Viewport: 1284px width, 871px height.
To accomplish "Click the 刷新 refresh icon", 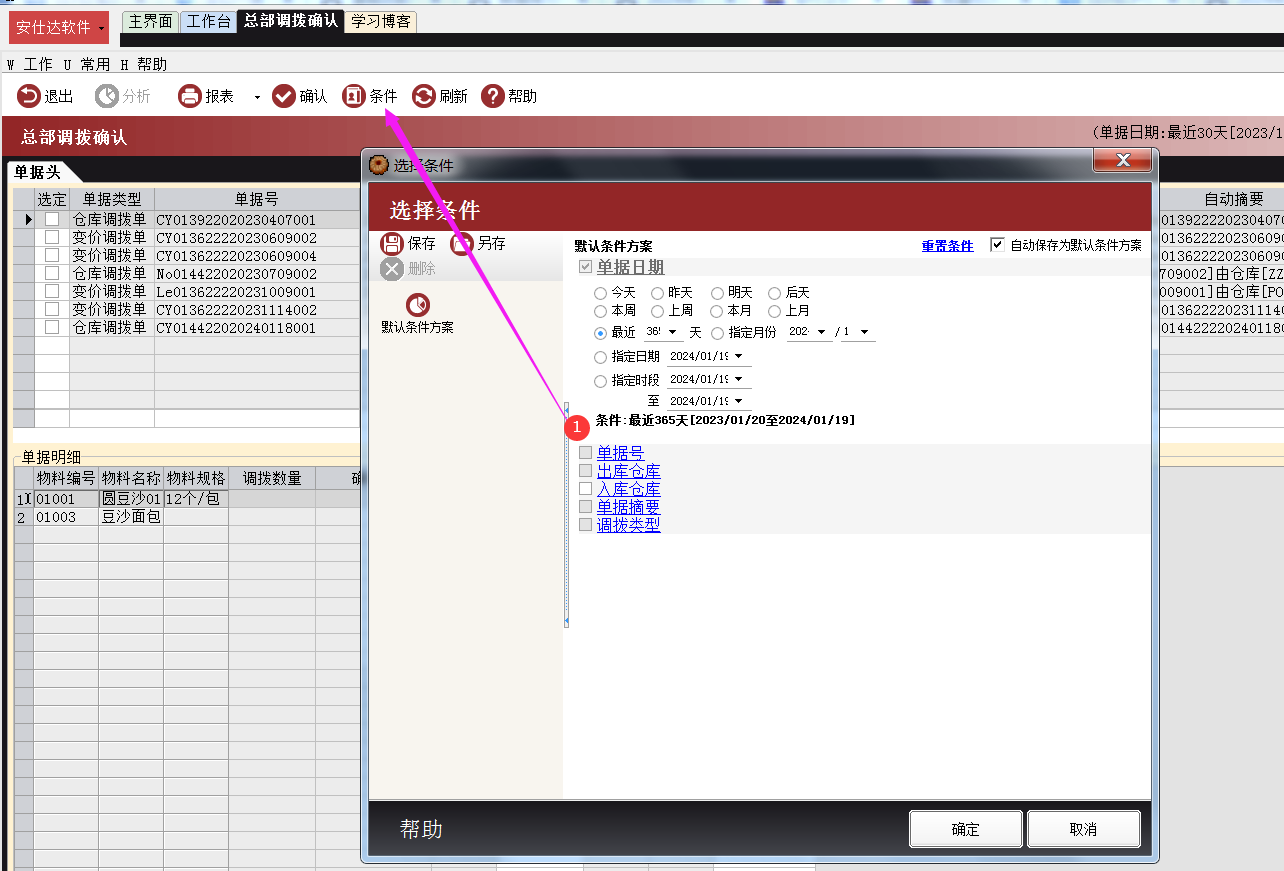I will click(424, 96).
